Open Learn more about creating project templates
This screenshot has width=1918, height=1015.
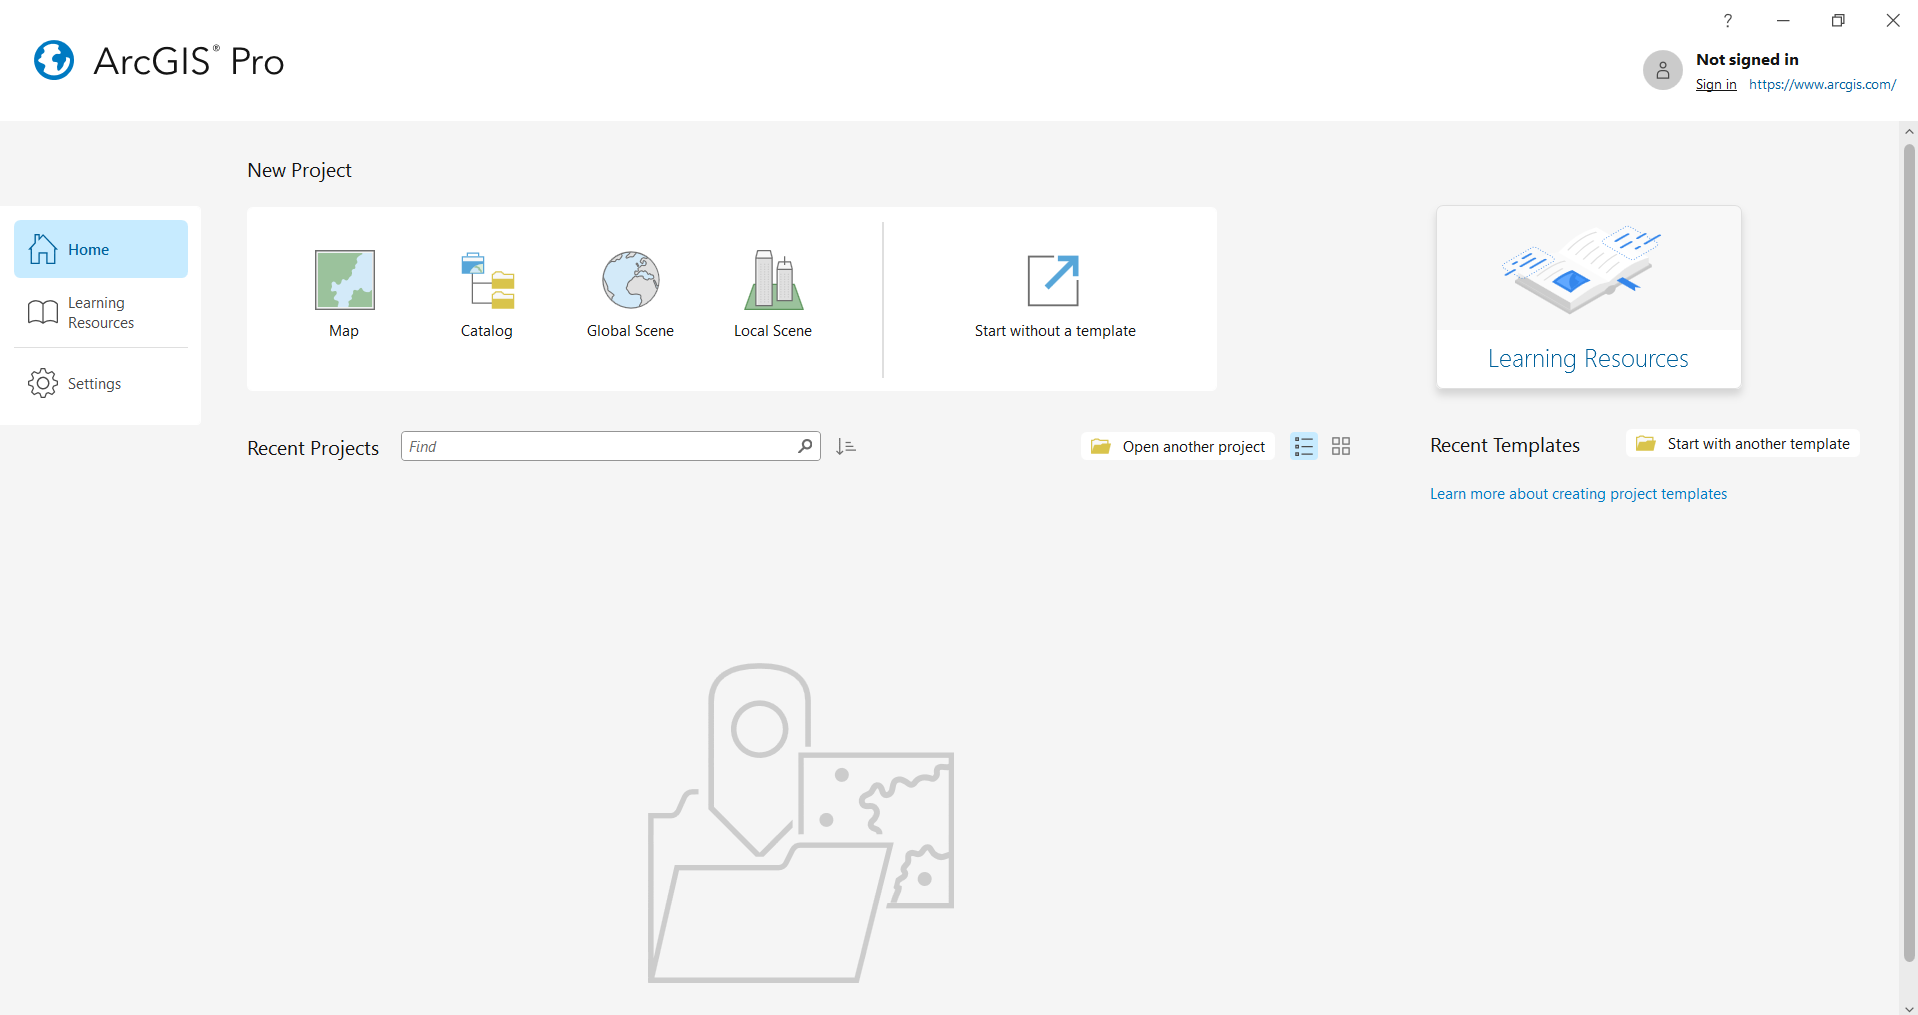1577,493
